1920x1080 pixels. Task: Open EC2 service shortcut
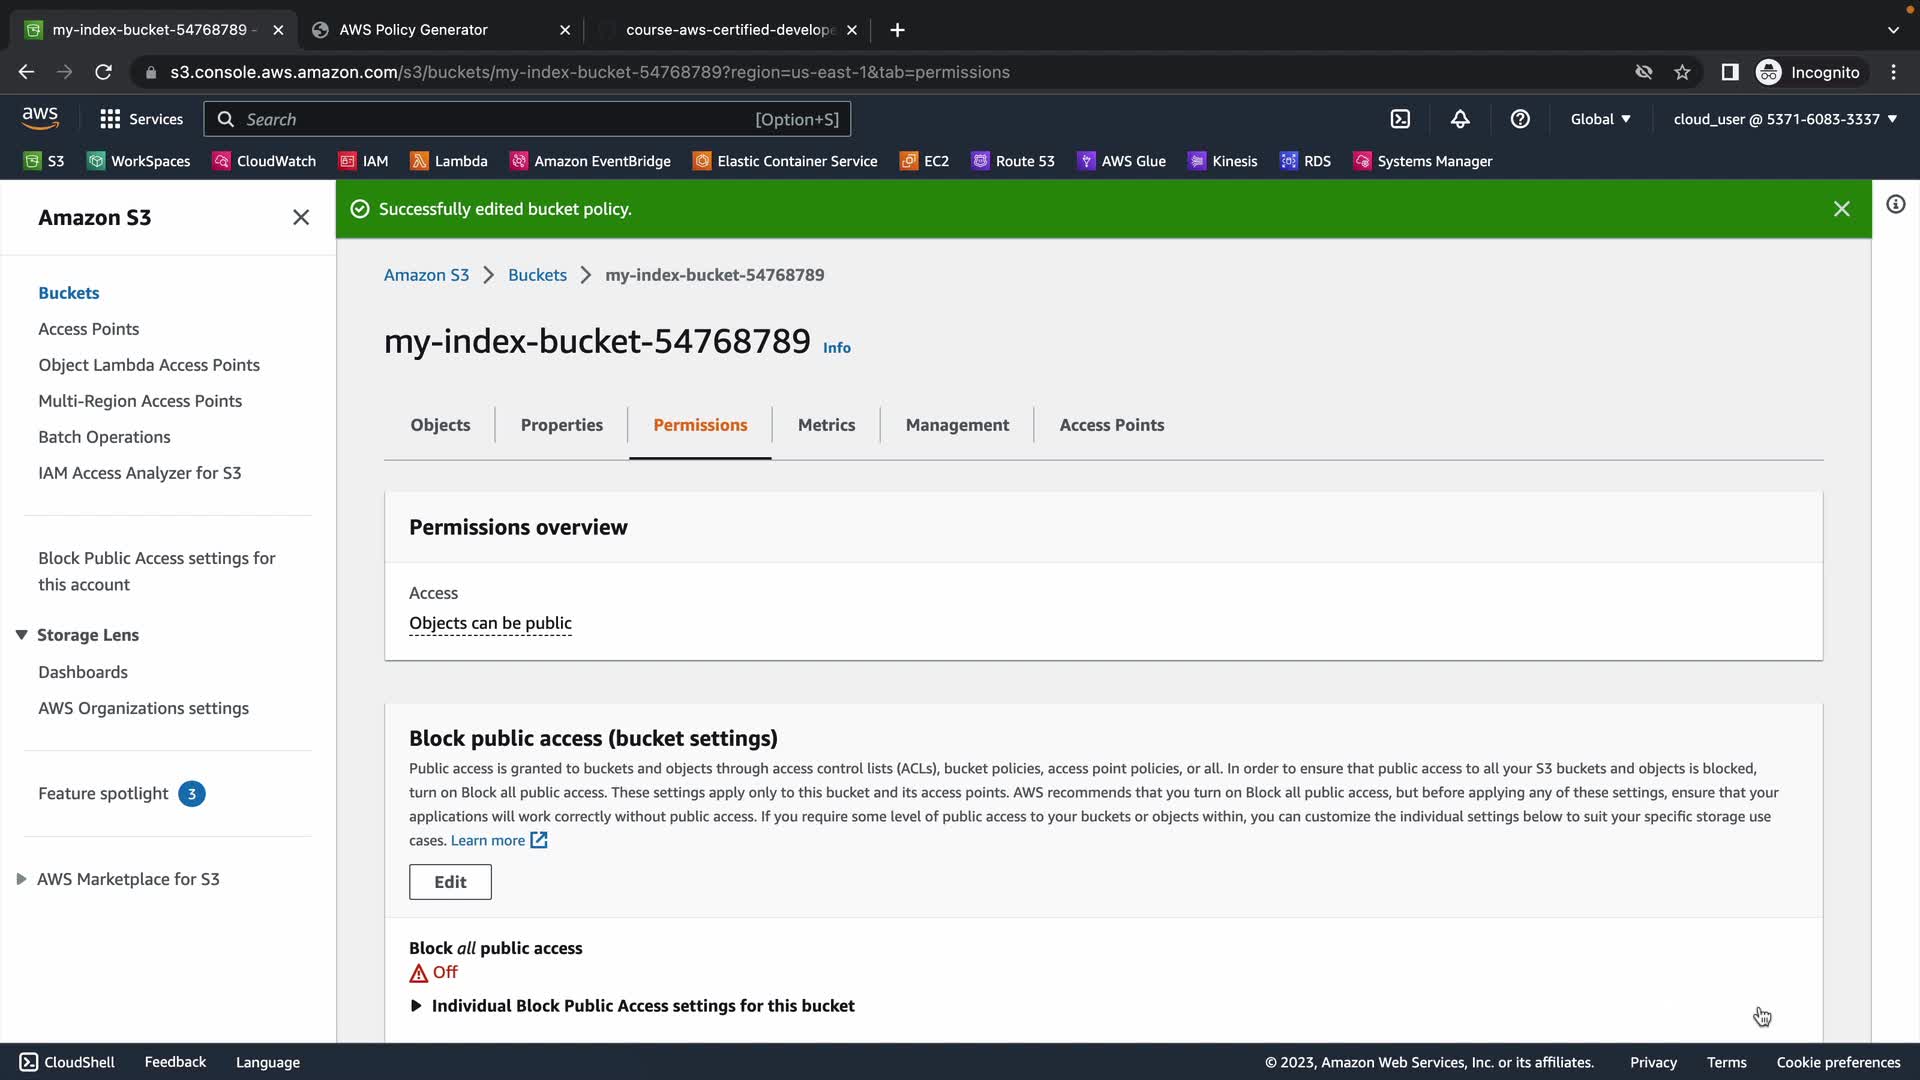tap(925, 161)
